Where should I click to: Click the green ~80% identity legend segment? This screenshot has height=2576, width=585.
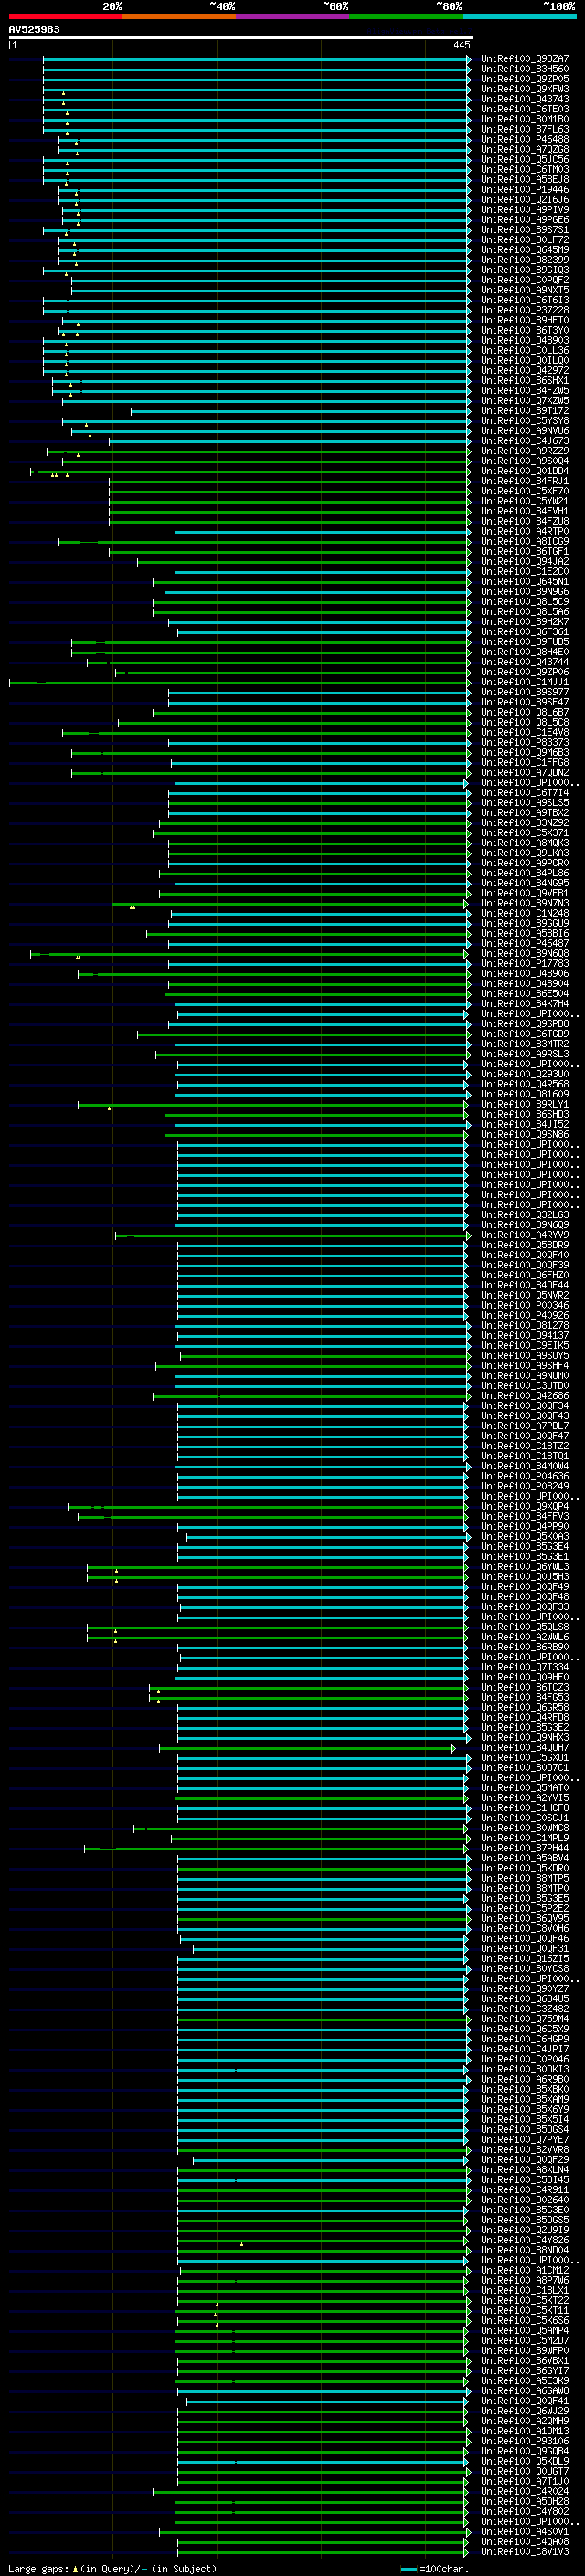point(405,16)
